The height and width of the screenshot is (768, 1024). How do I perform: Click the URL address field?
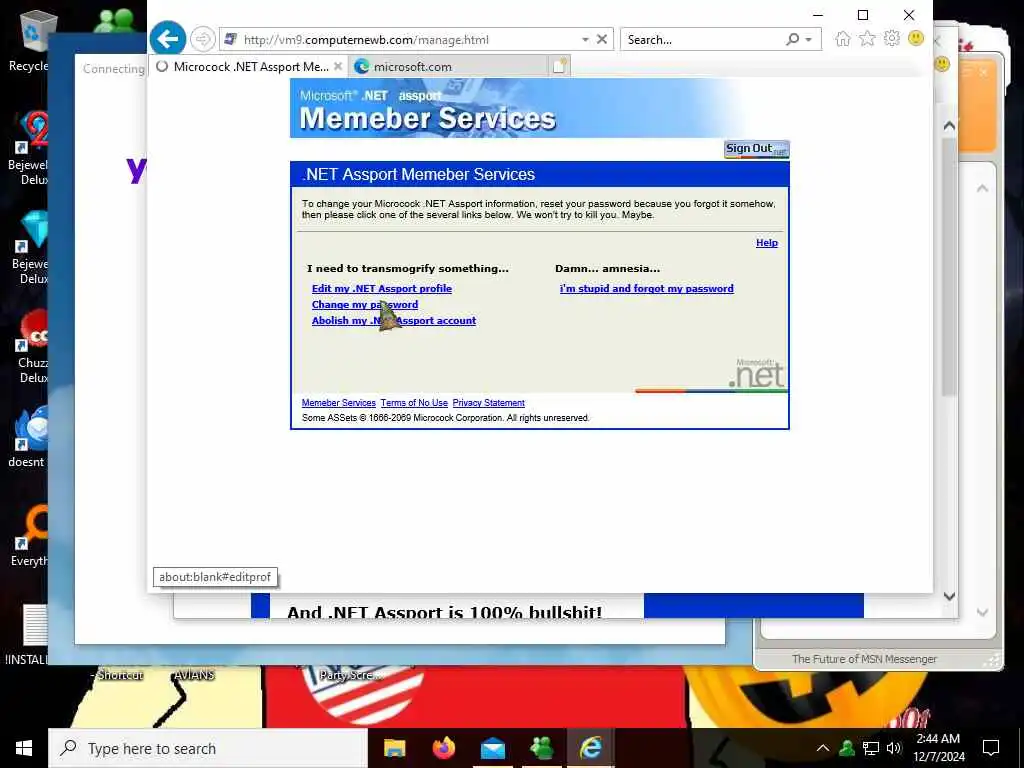tap(405, 40)
